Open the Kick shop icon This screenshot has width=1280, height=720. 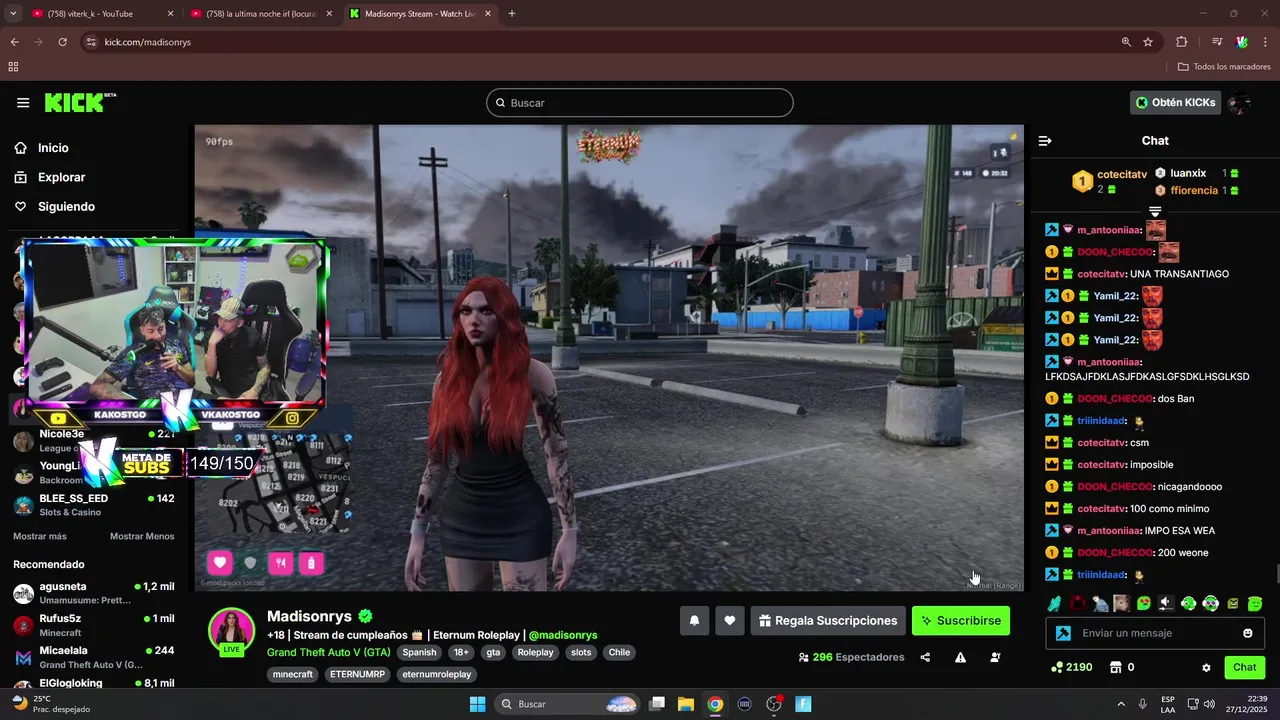(1116, 667)
